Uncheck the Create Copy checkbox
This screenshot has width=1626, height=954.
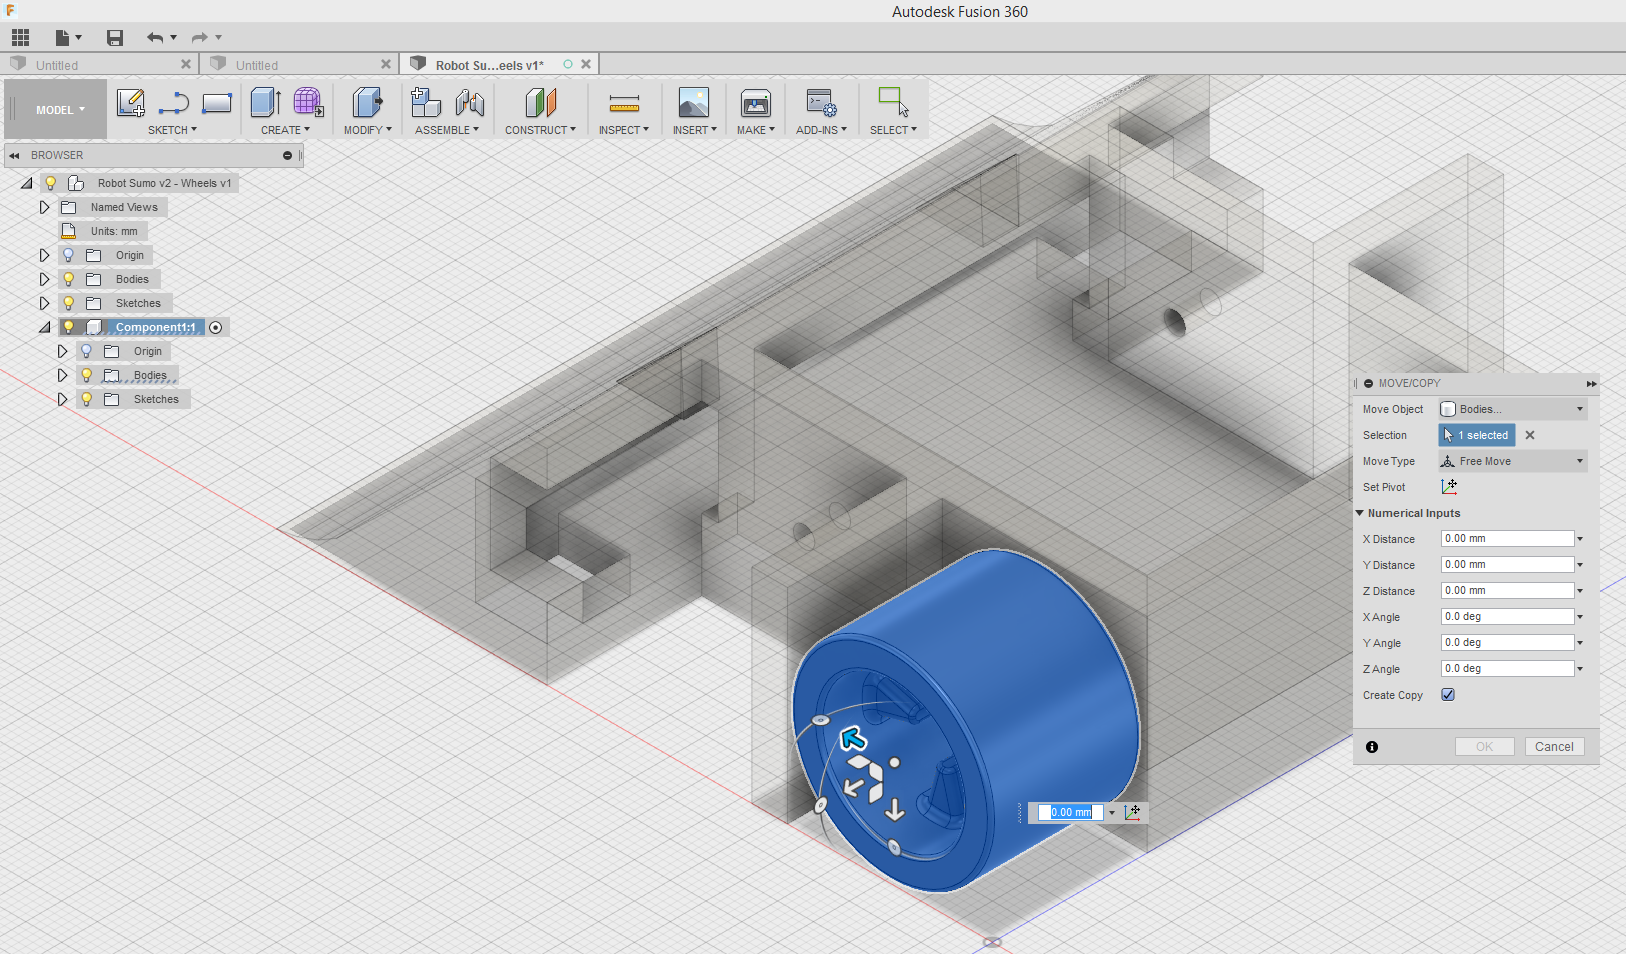coord(1447,694)
